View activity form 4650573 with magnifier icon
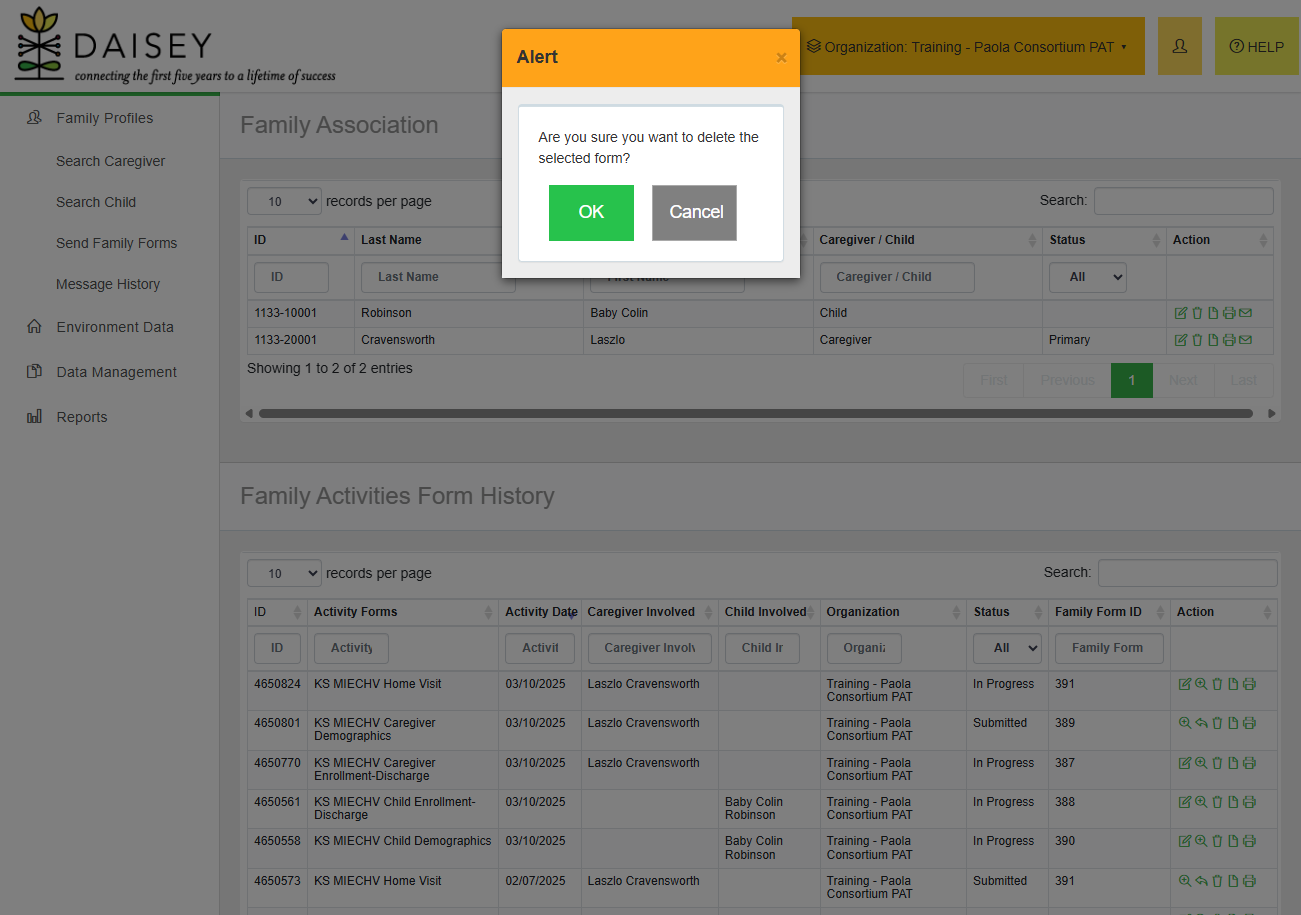Viewport: 1301px width, 915px height. (1185, 881)
